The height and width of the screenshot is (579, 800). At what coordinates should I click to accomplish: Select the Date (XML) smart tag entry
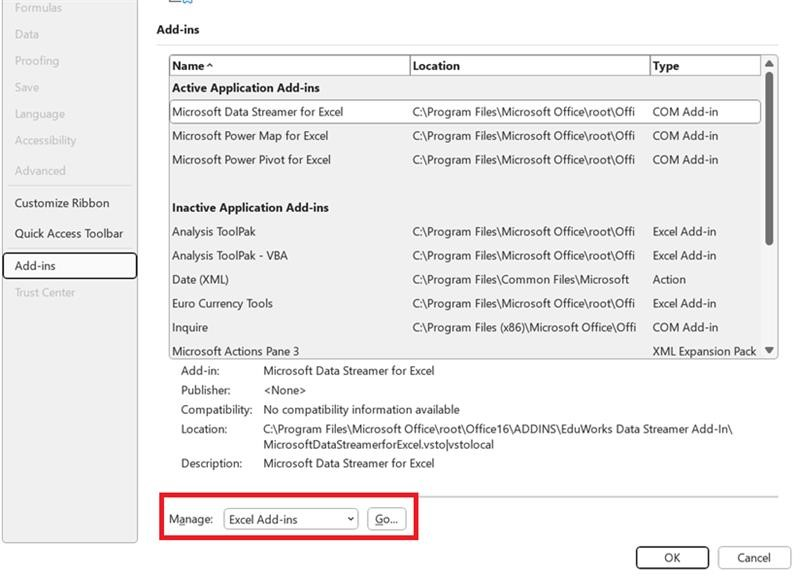pyautogui.click(x=204, y=279)
